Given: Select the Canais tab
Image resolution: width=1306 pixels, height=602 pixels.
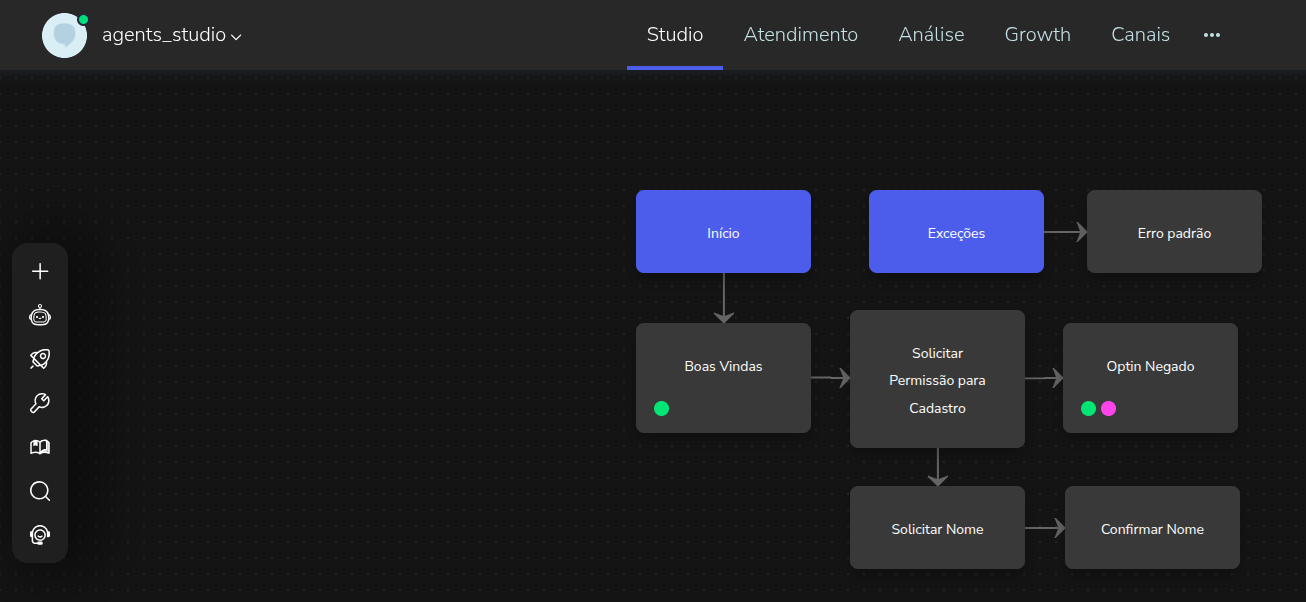Looking at the screenshot, I should point(1140,35).
